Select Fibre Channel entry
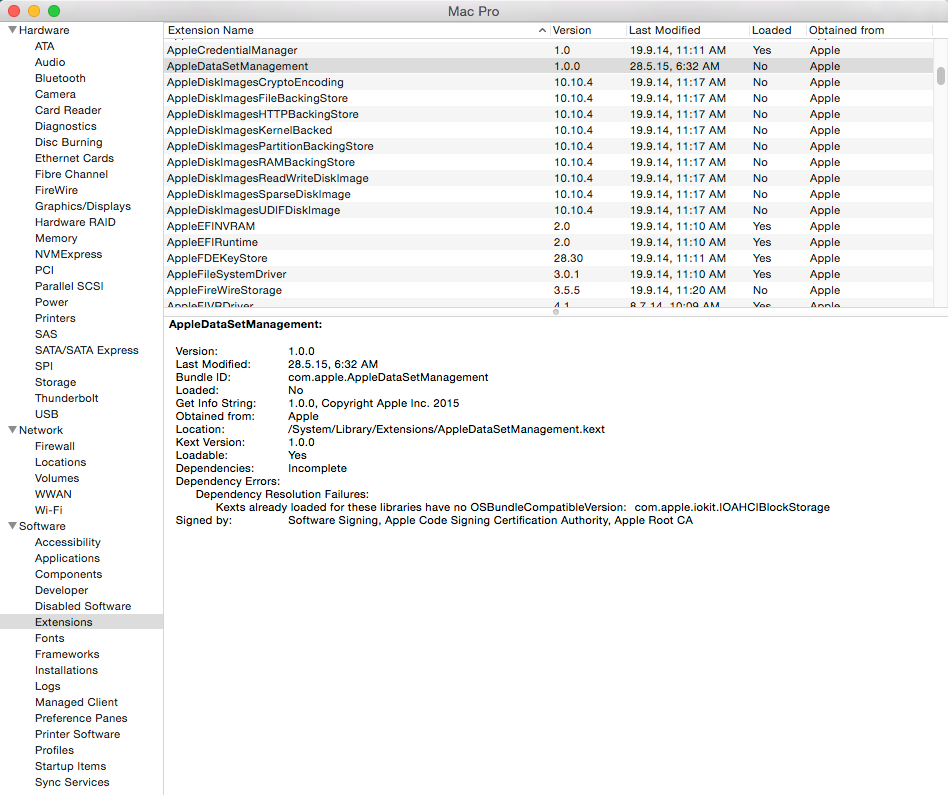 (x=71, y=174)
